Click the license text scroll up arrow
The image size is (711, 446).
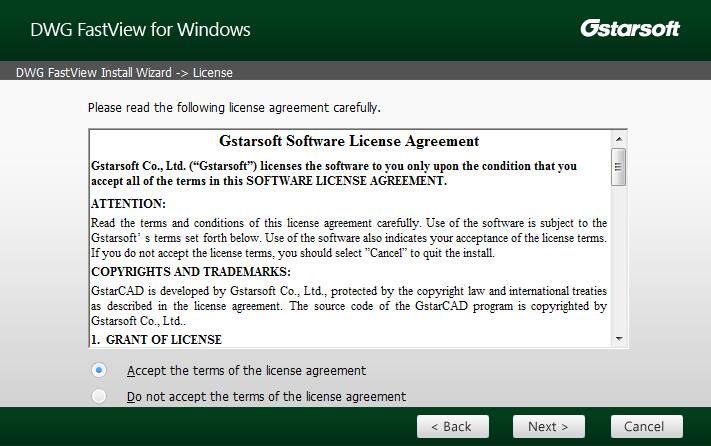[x=619, y=139]
